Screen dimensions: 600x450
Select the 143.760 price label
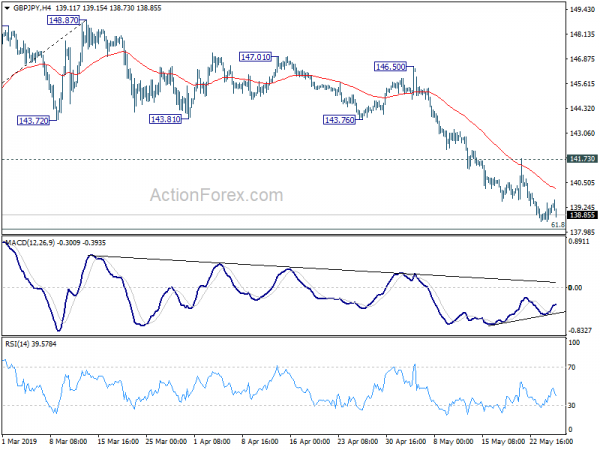click(339, 120)
